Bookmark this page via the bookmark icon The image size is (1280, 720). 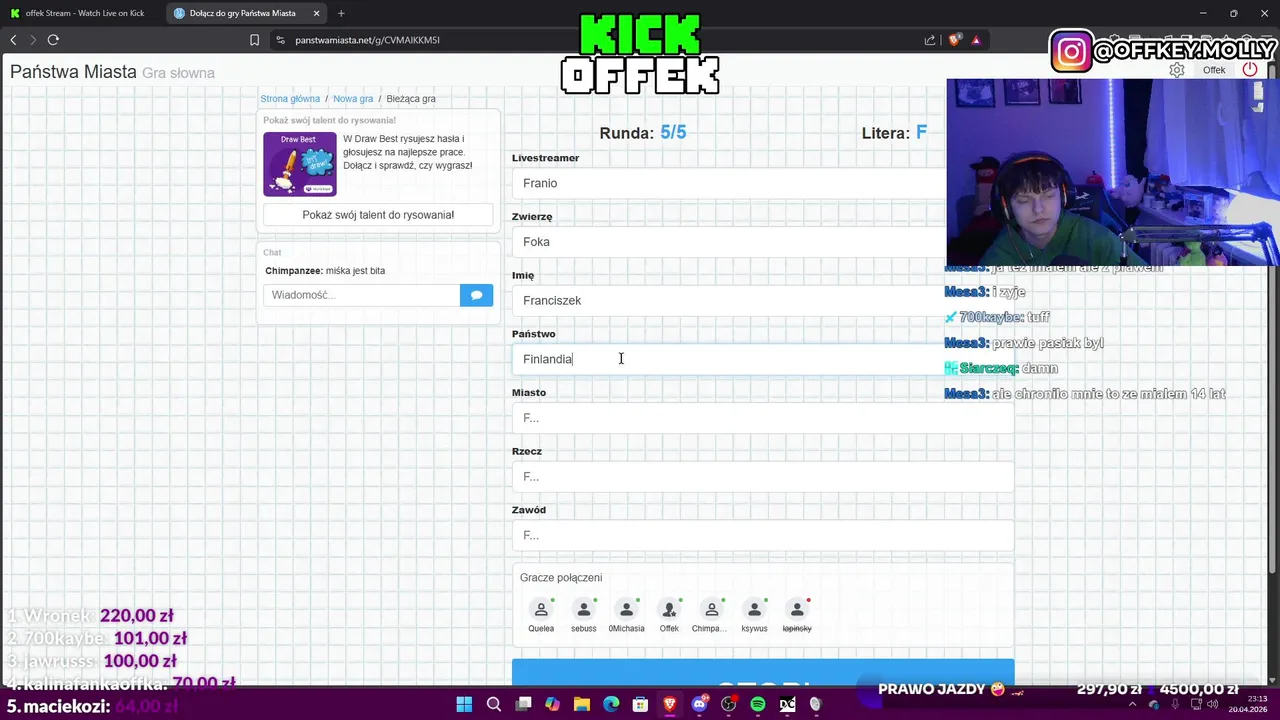pyautogui.click(x=254, y=40)
